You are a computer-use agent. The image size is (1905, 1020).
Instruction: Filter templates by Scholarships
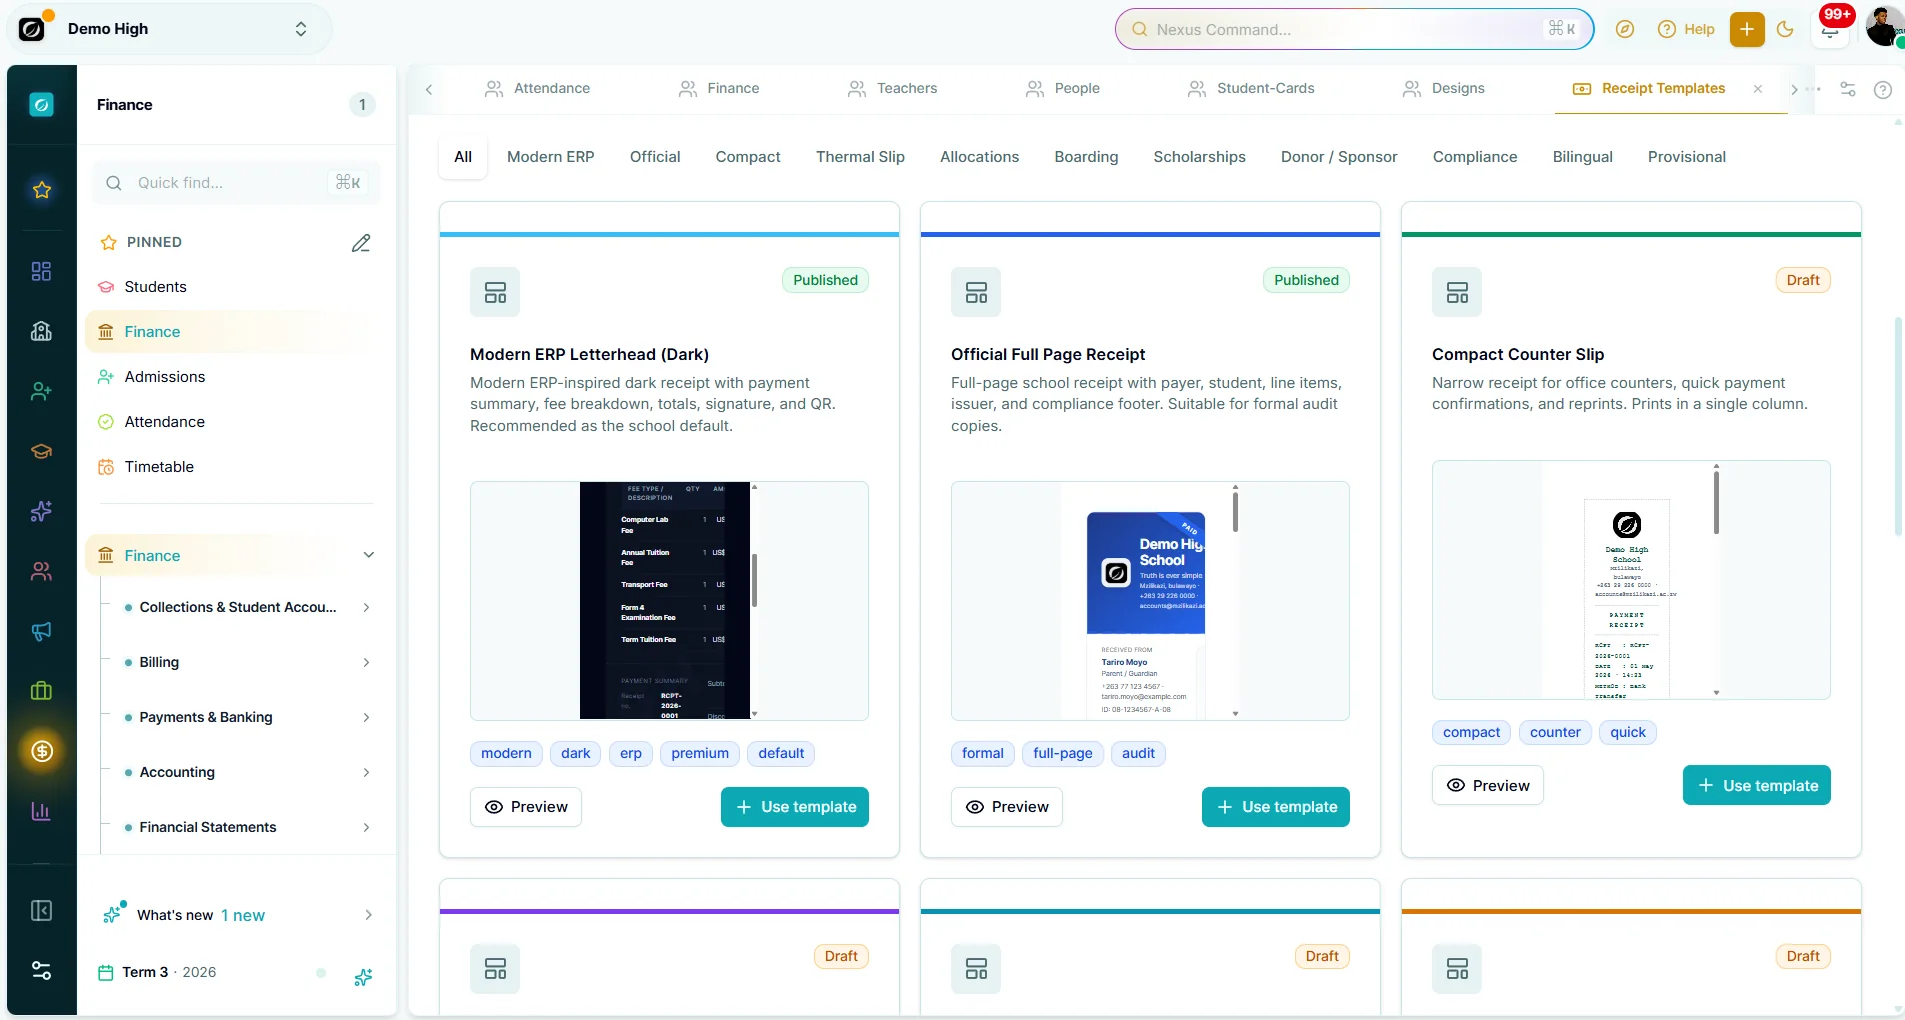pyautogui.click(x=1199, y=157)
